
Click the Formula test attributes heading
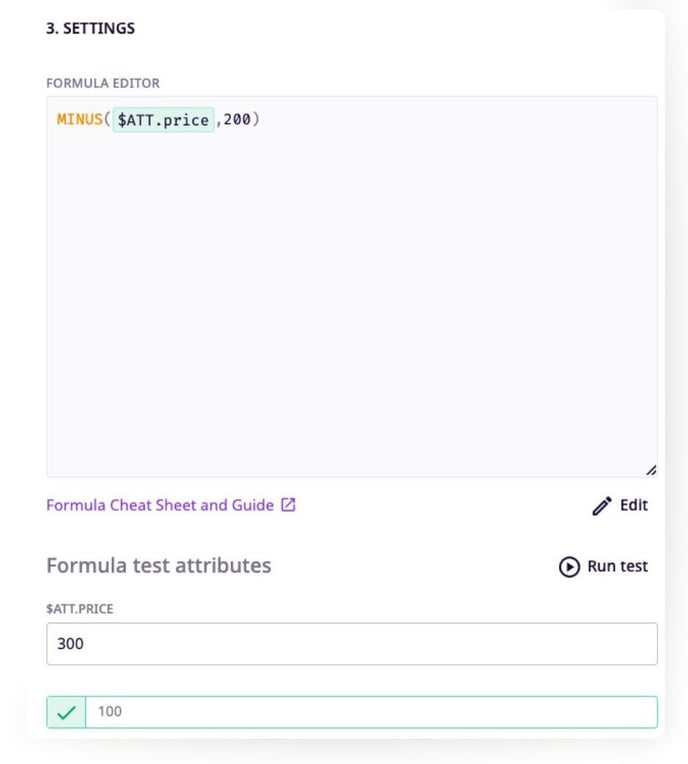158,565
